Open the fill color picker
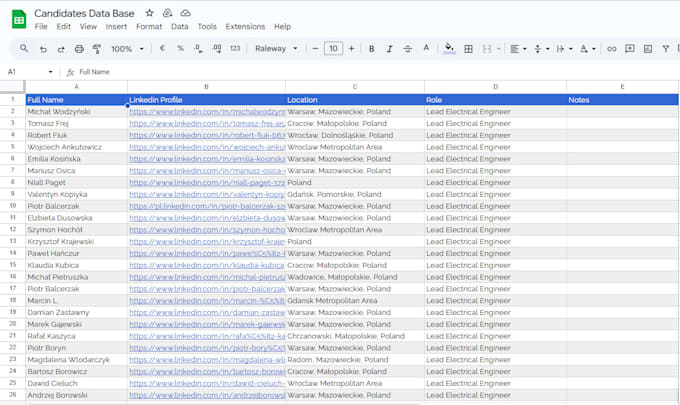This screenshot has height=405, width=680. click(449, 48)
